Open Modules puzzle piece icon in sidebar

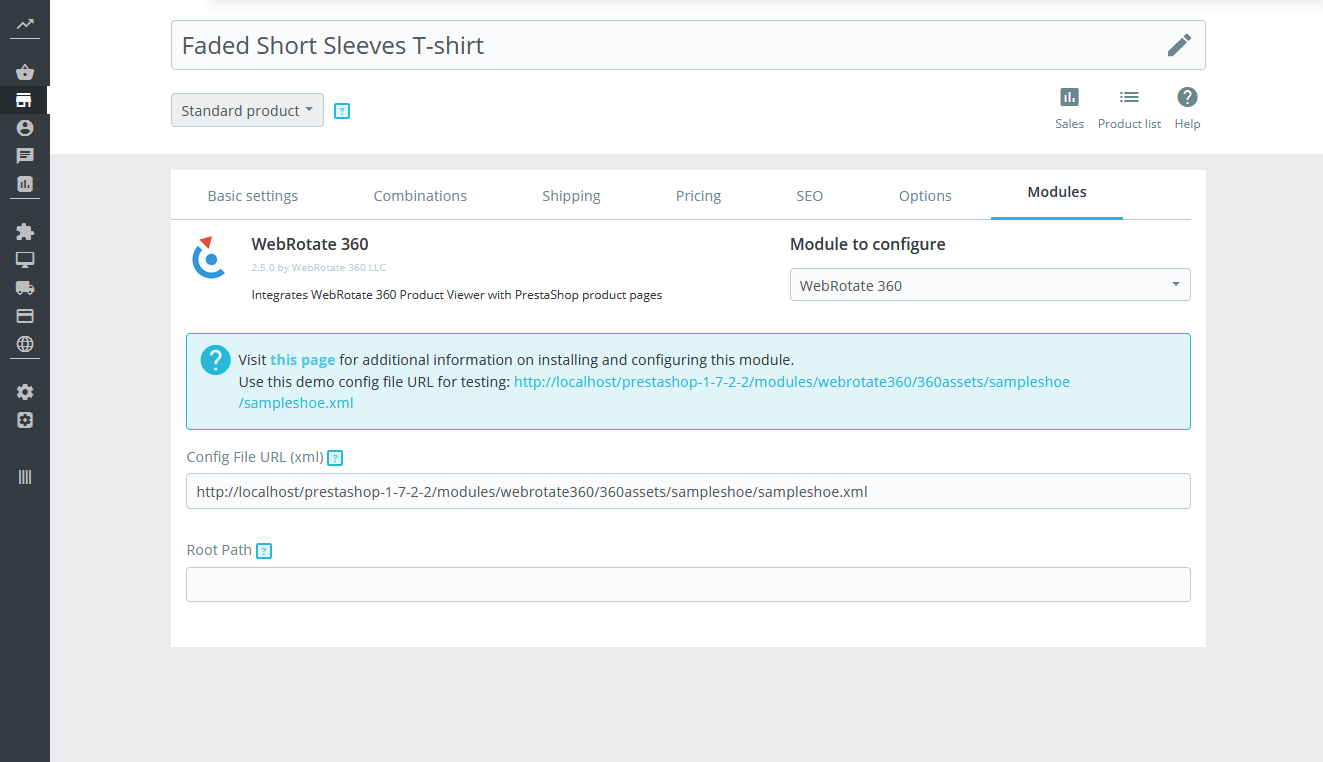(25, 232)
